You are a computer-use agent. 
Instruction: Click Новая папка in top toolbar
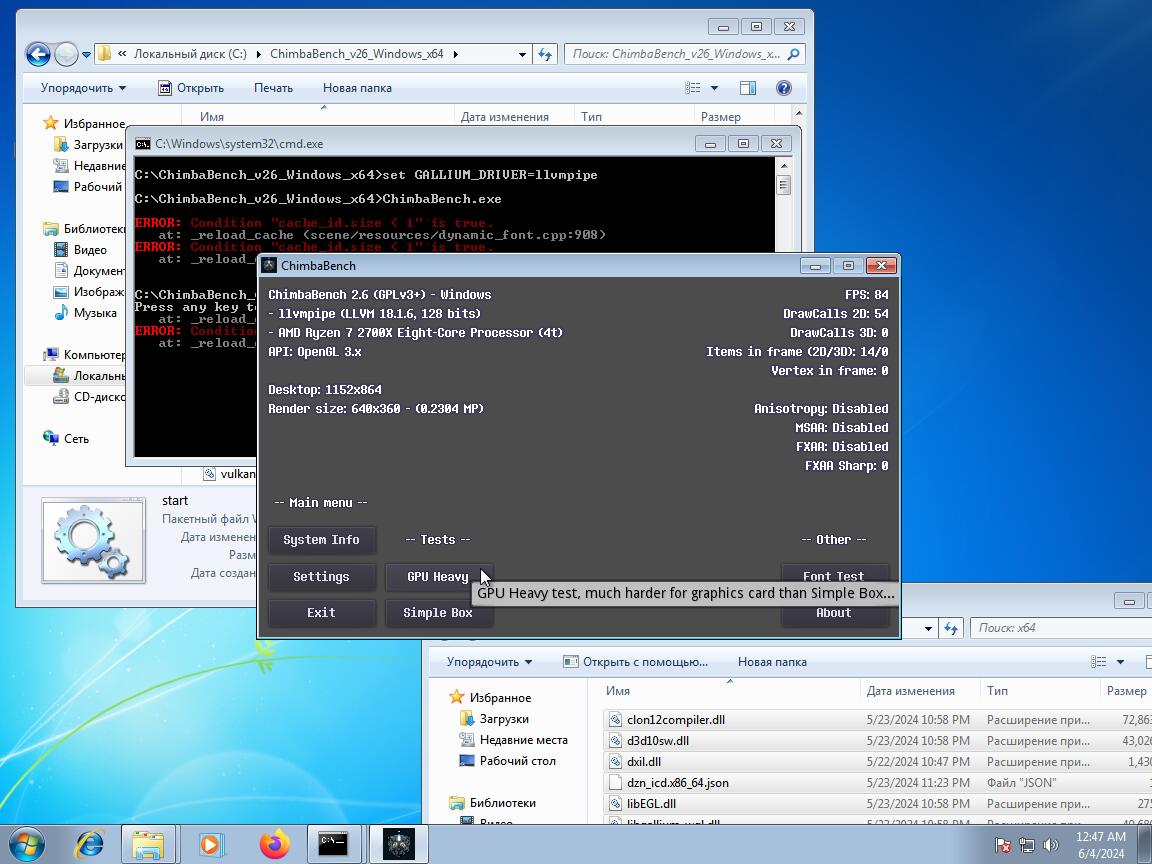(357, 88)
